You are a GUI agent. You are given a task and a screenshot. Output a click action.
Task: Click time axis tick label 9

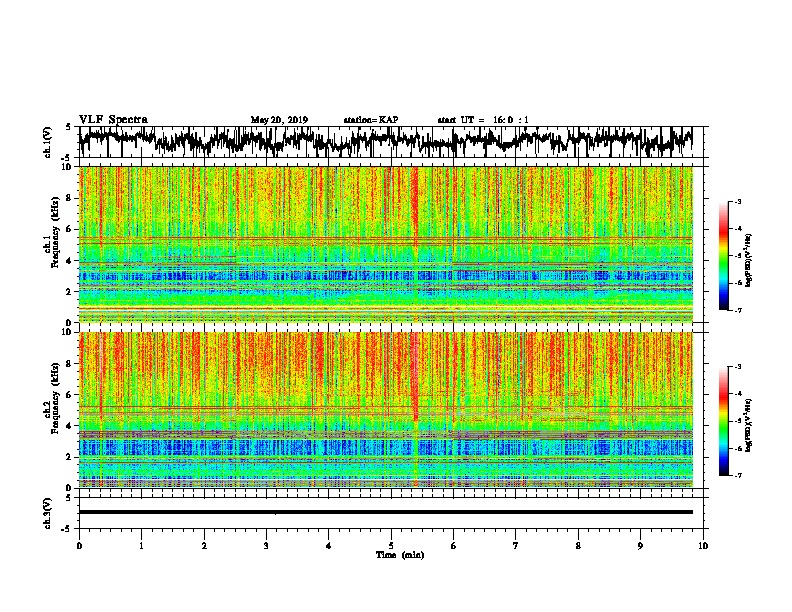click(x=640, y=546)
